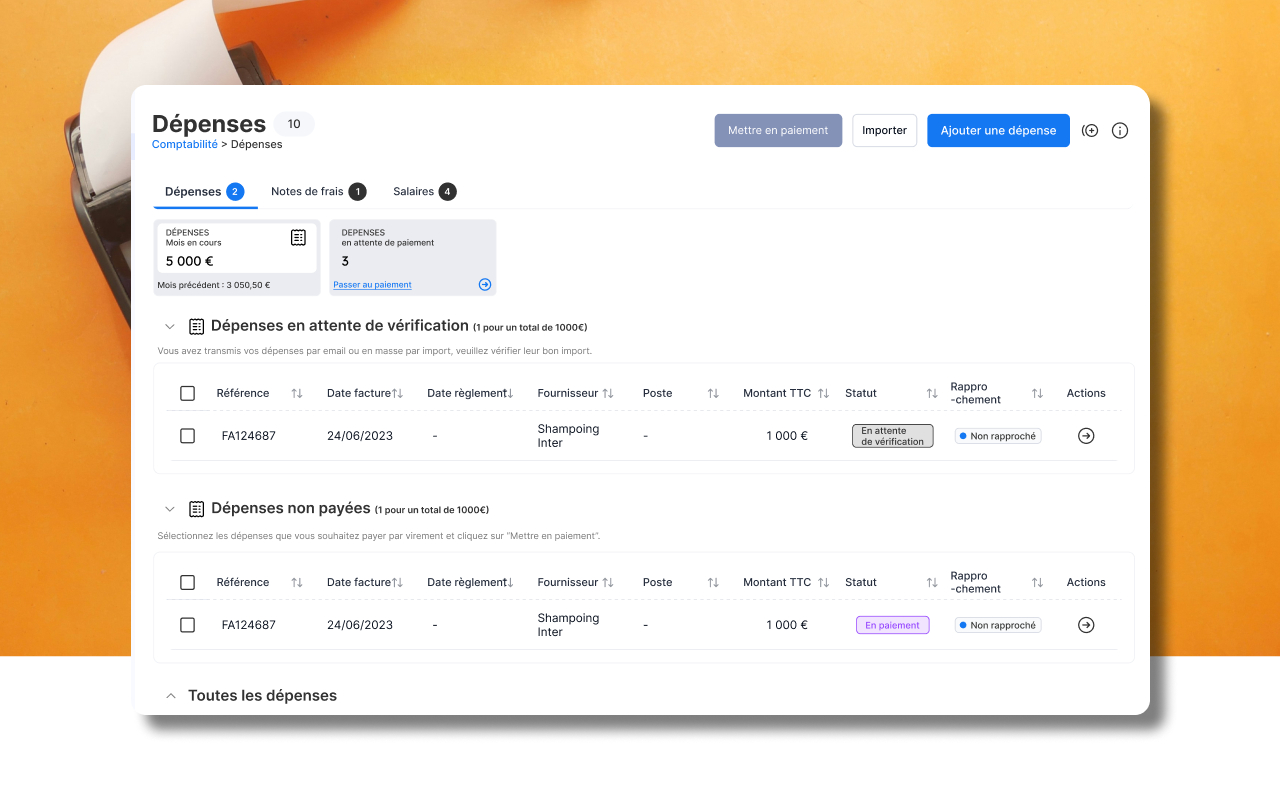Click the Ajouter une dépense button
This screenshot has height=800, width=1280.
(998, 130)
